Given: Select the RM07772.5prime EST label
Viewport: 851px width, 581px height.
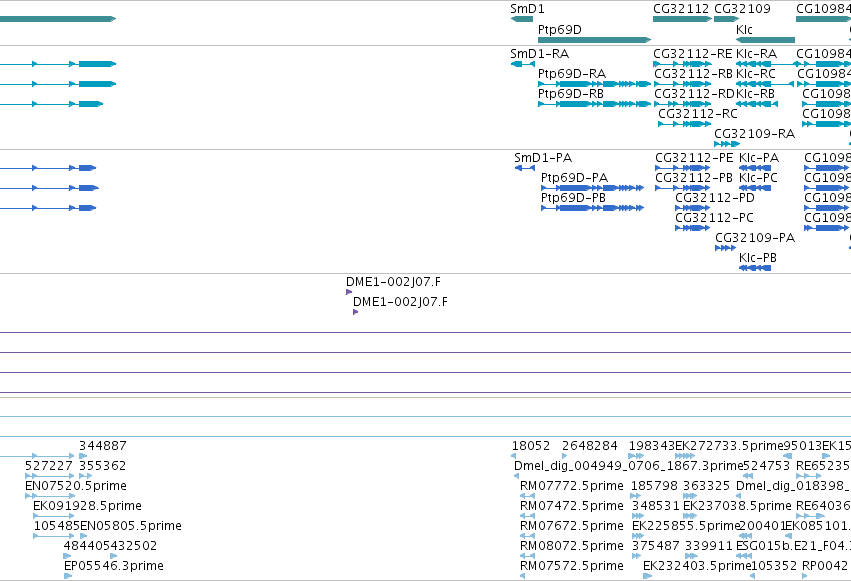Looking at the screenshot, I should (x=572, y=486).
